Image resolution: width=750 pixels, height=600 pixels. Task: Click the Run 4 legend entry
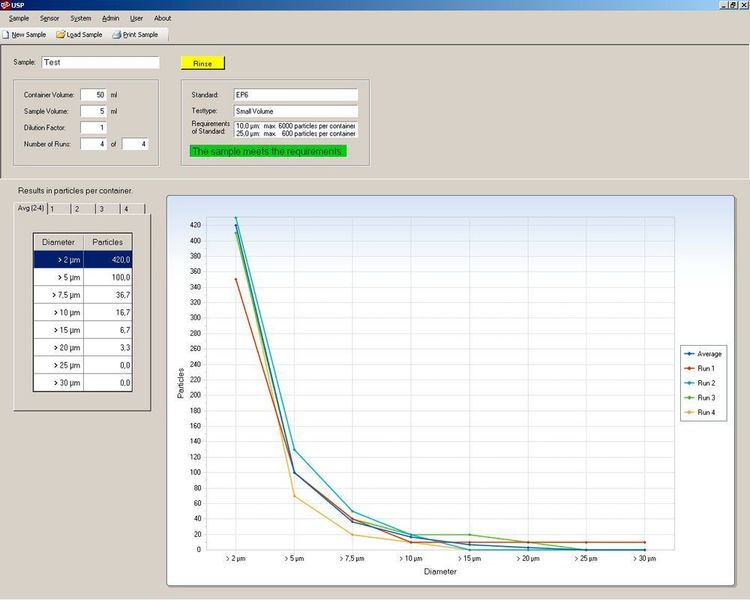coord(700,412)
